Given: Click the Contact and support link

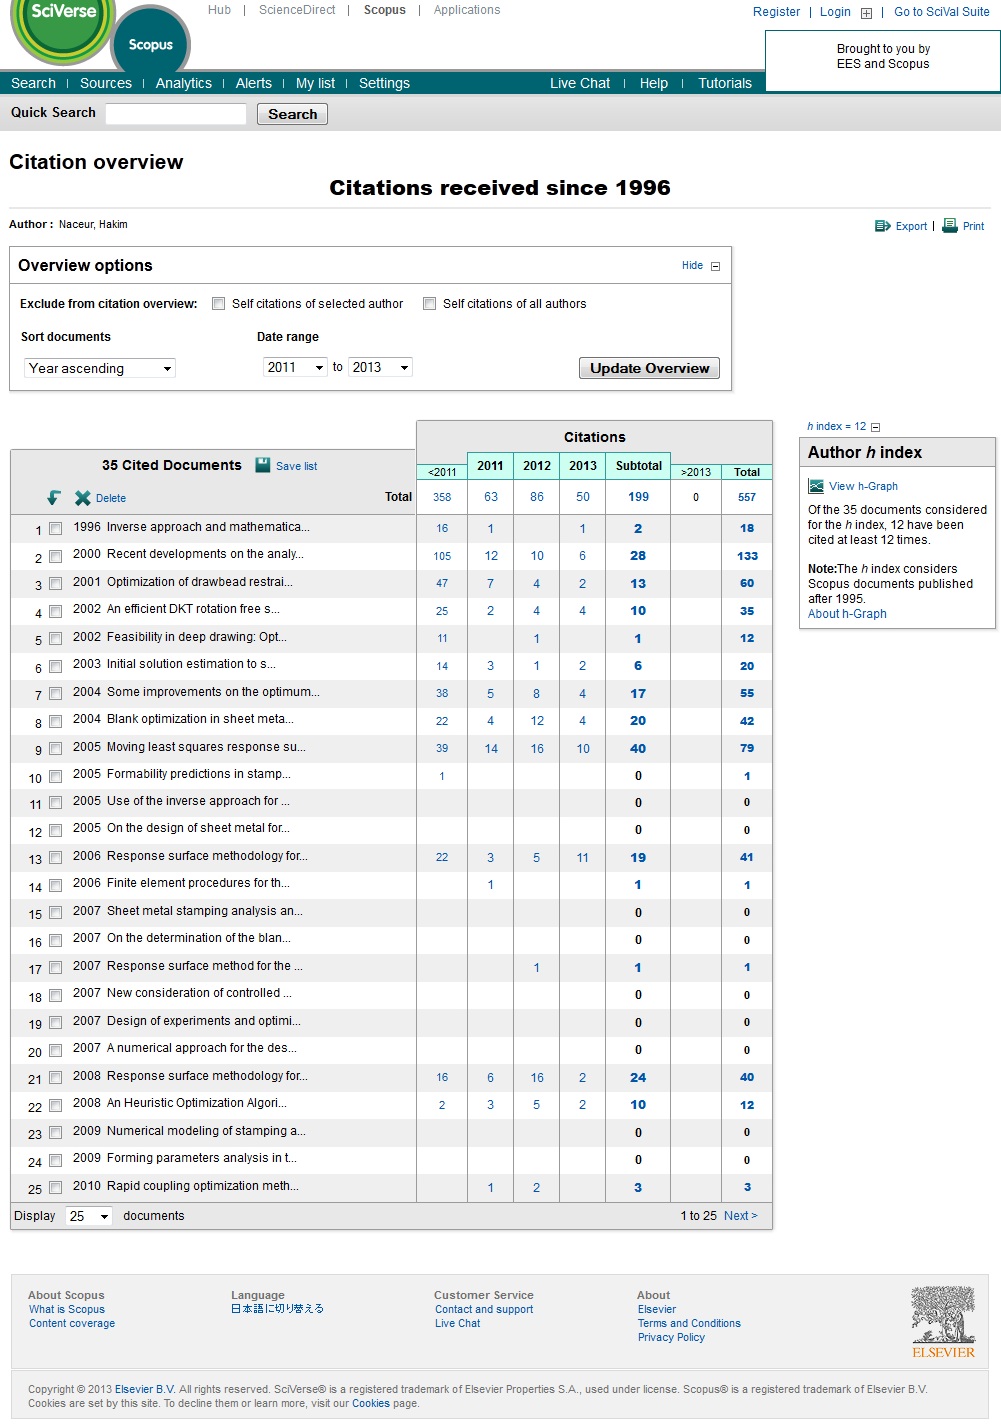Looking at the screenshot, I should [x=484, y=1309].
